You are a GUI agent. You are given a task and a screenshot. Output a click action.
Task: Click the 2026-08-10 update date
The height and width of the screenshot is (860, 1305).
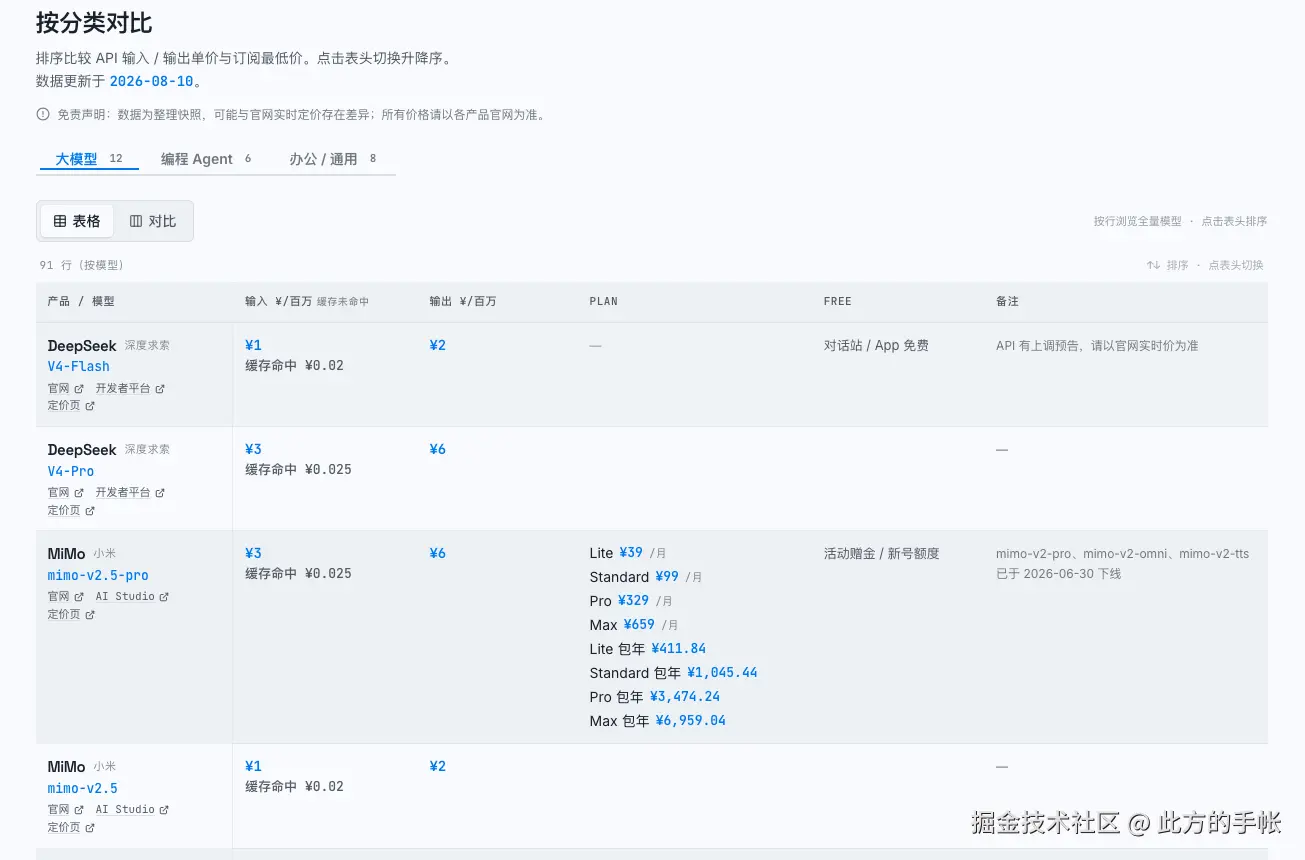click(152, 81)
